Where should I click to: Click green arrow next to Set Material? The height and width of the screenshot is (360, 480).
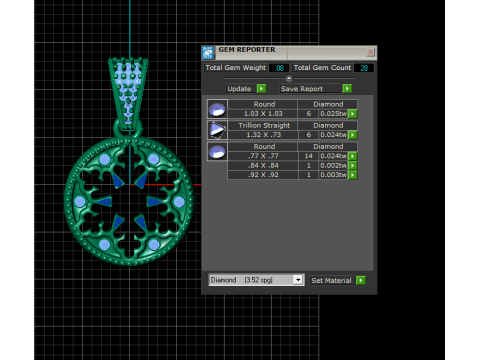(361, 280)
